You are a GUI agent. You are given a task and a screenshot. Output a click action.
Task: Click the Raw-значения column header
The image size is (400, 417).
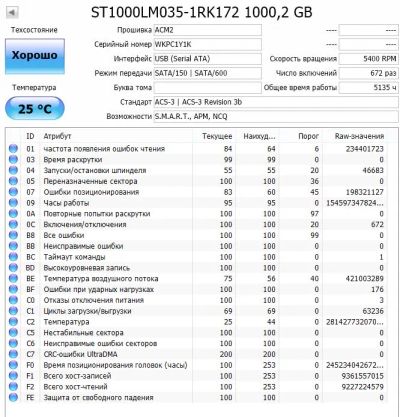click(x=359, y=136)
